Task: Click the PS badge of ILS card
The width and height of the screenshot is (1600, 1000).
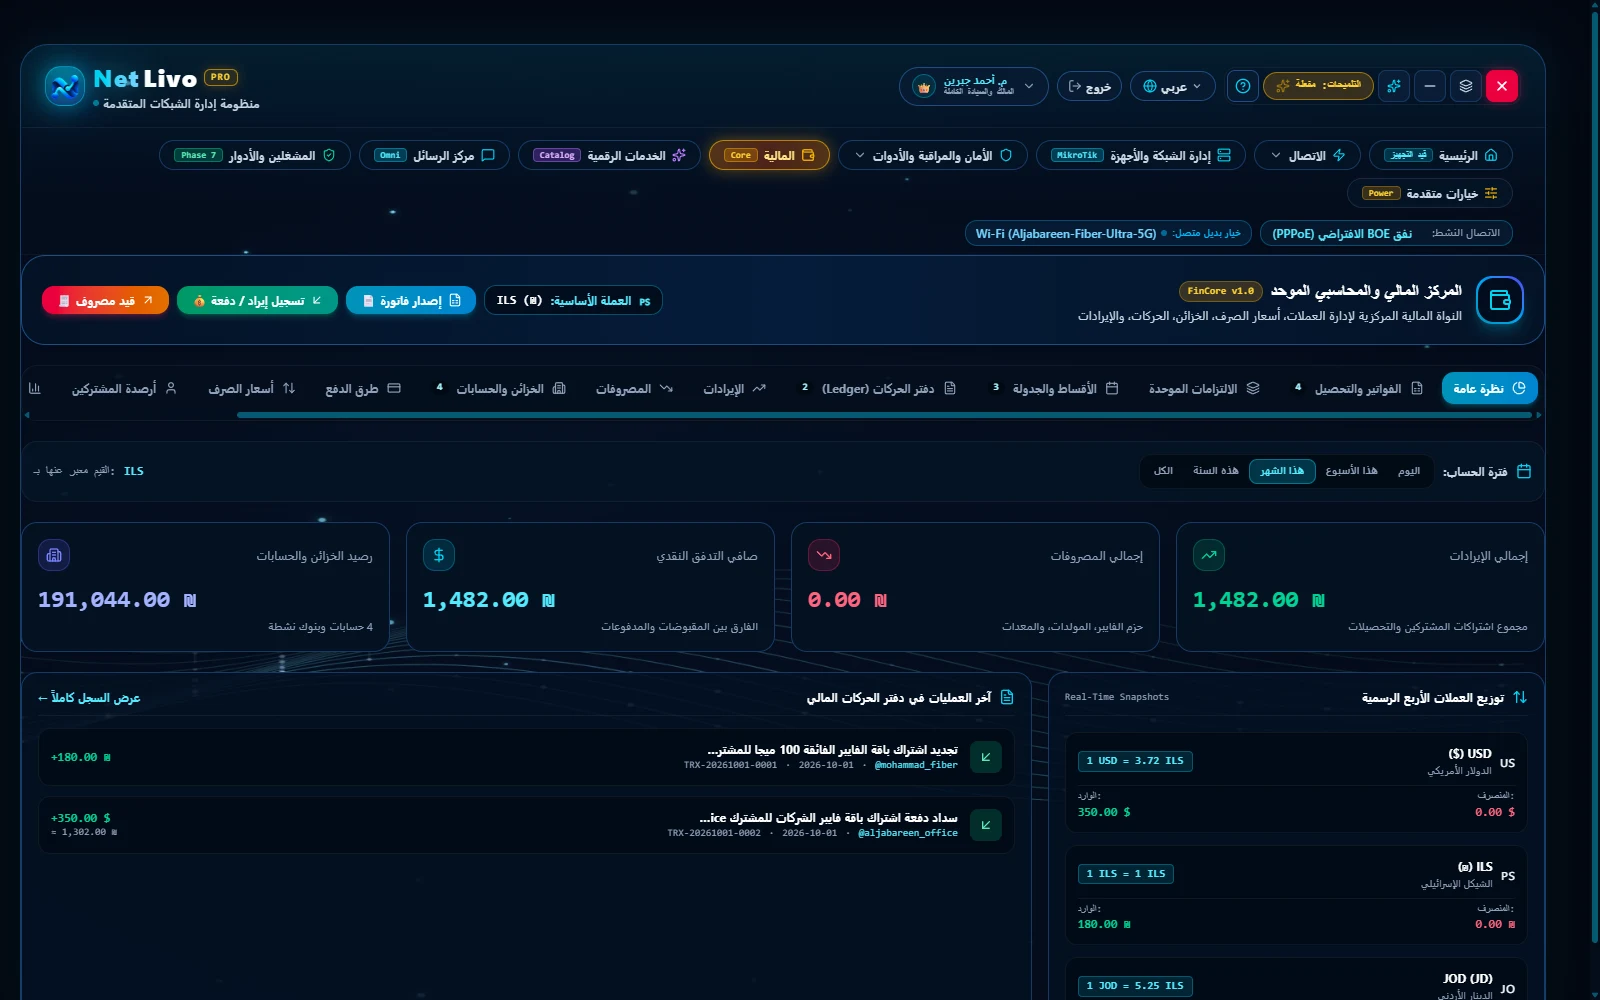Action: point(1508,876)
